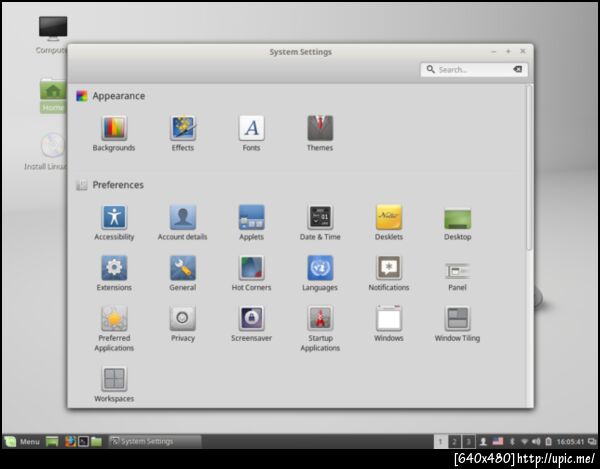Screen dimensions: 600x469
Task: Open the file manager panel launcher
Action: (x=96, y=441)
